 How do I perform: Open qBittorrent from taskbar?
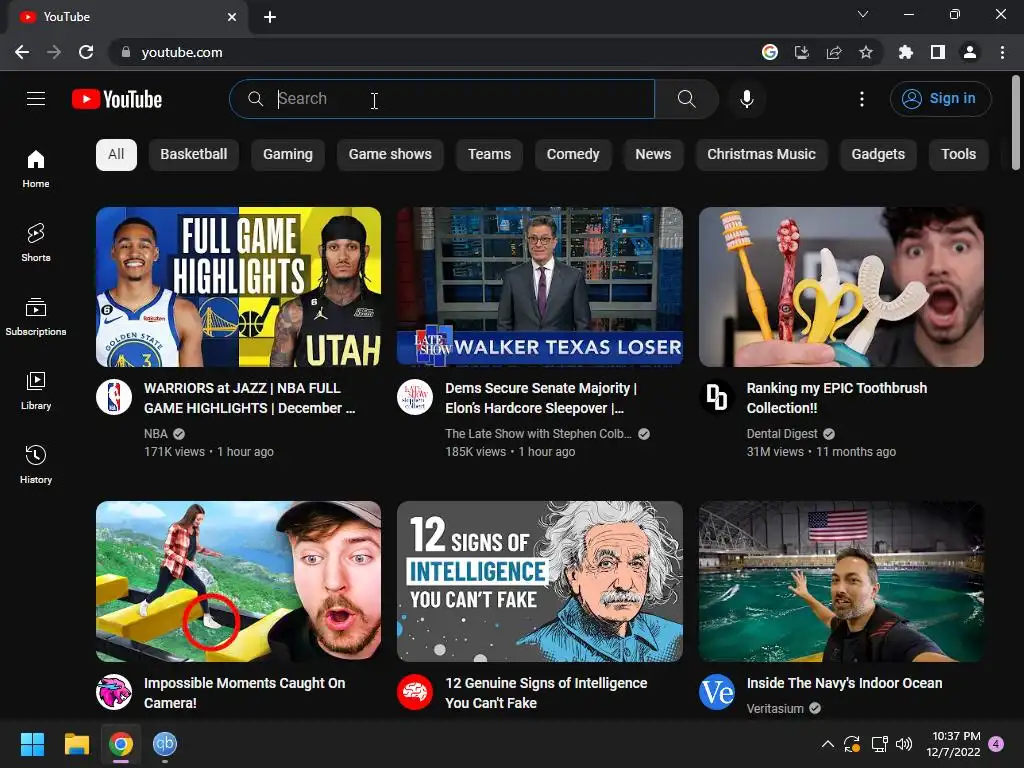(165, 744)
